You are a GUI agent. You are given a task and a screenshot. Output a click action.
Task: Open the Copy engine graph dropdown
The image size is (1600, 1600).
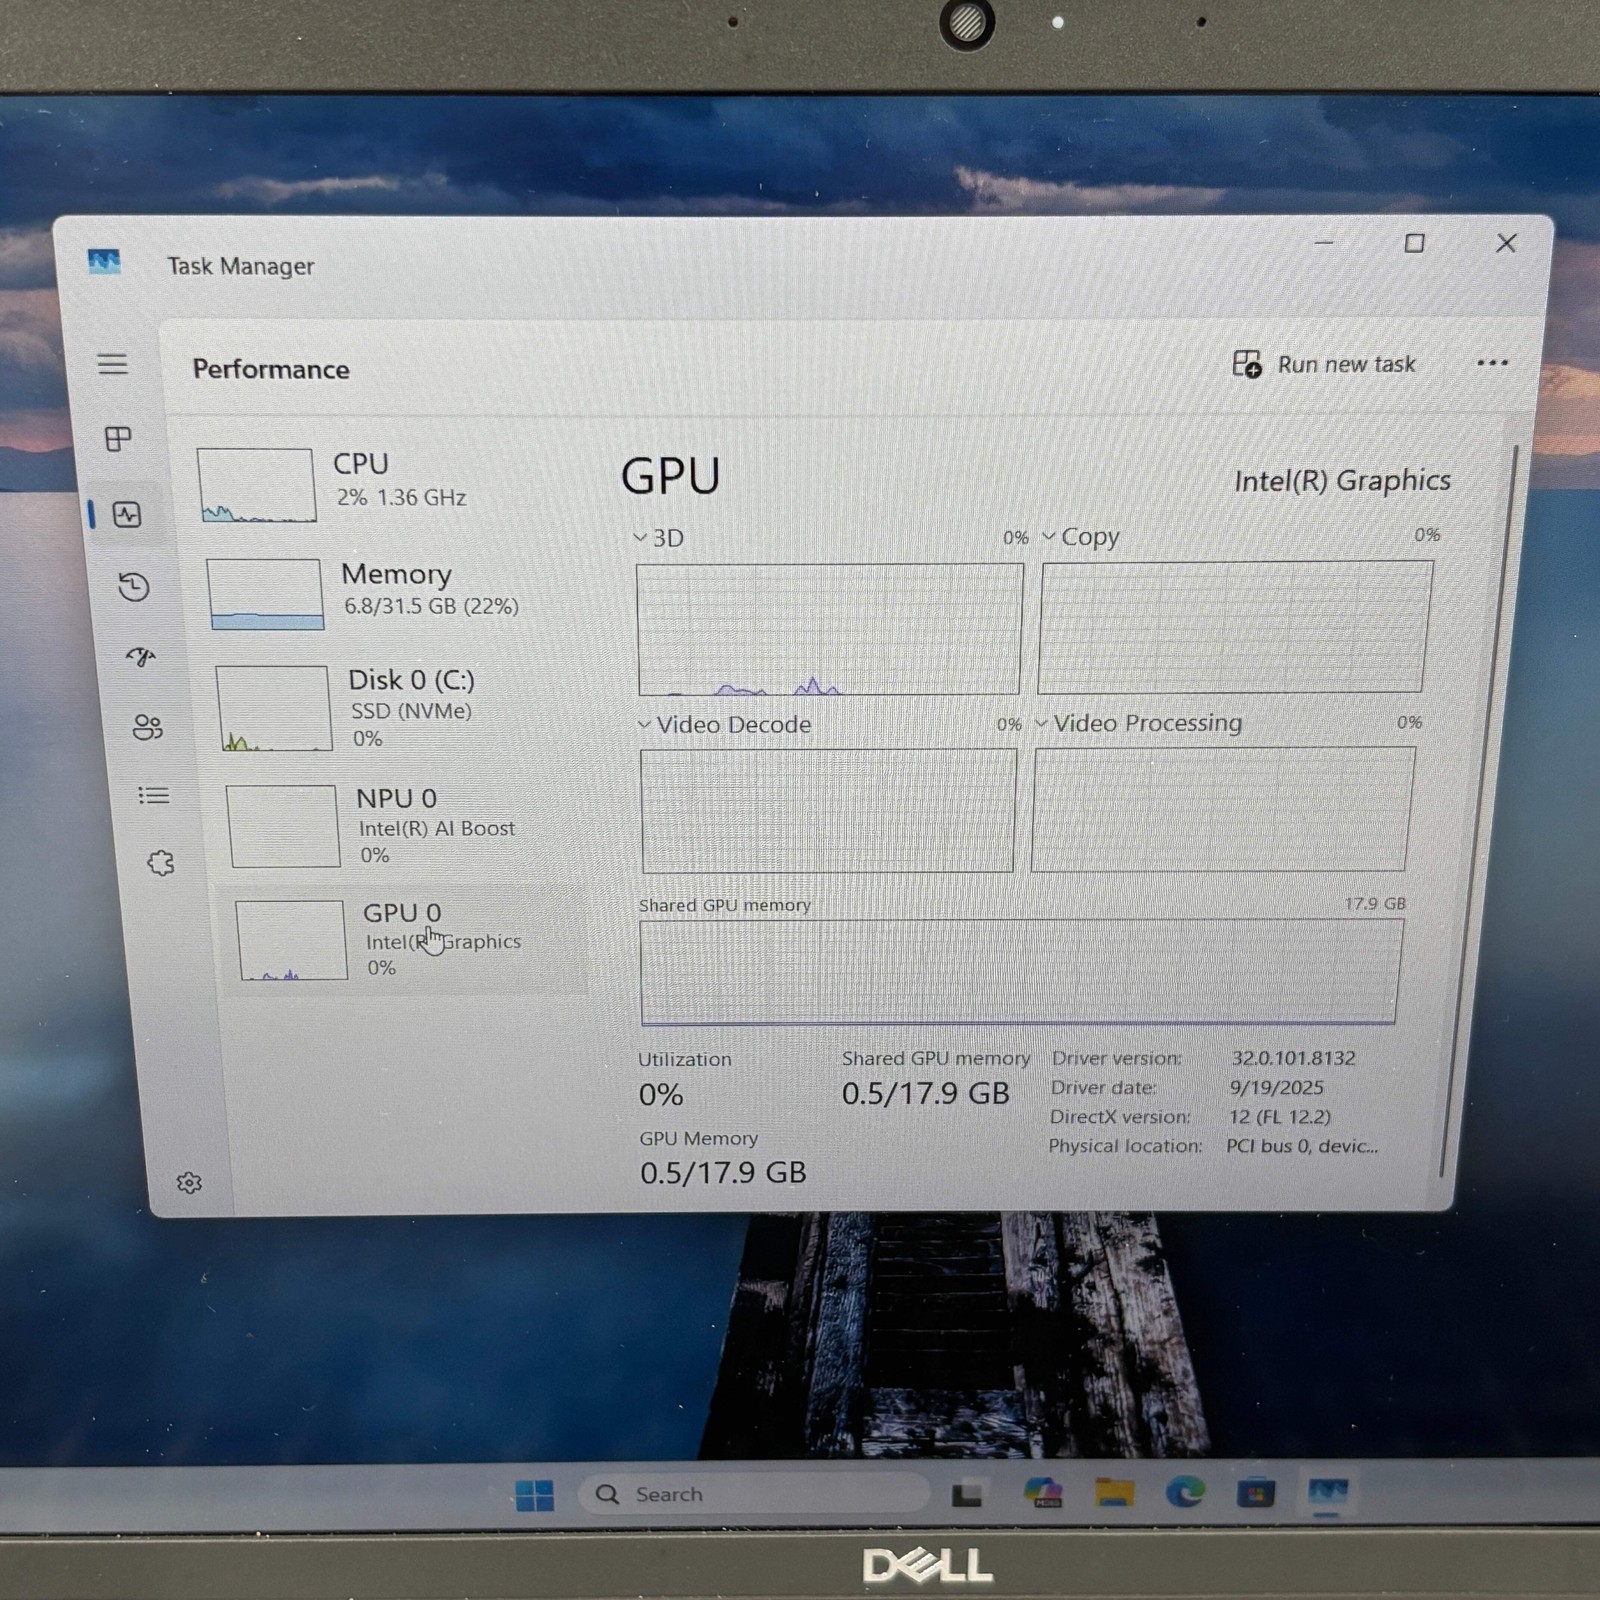click(1049, 536)
